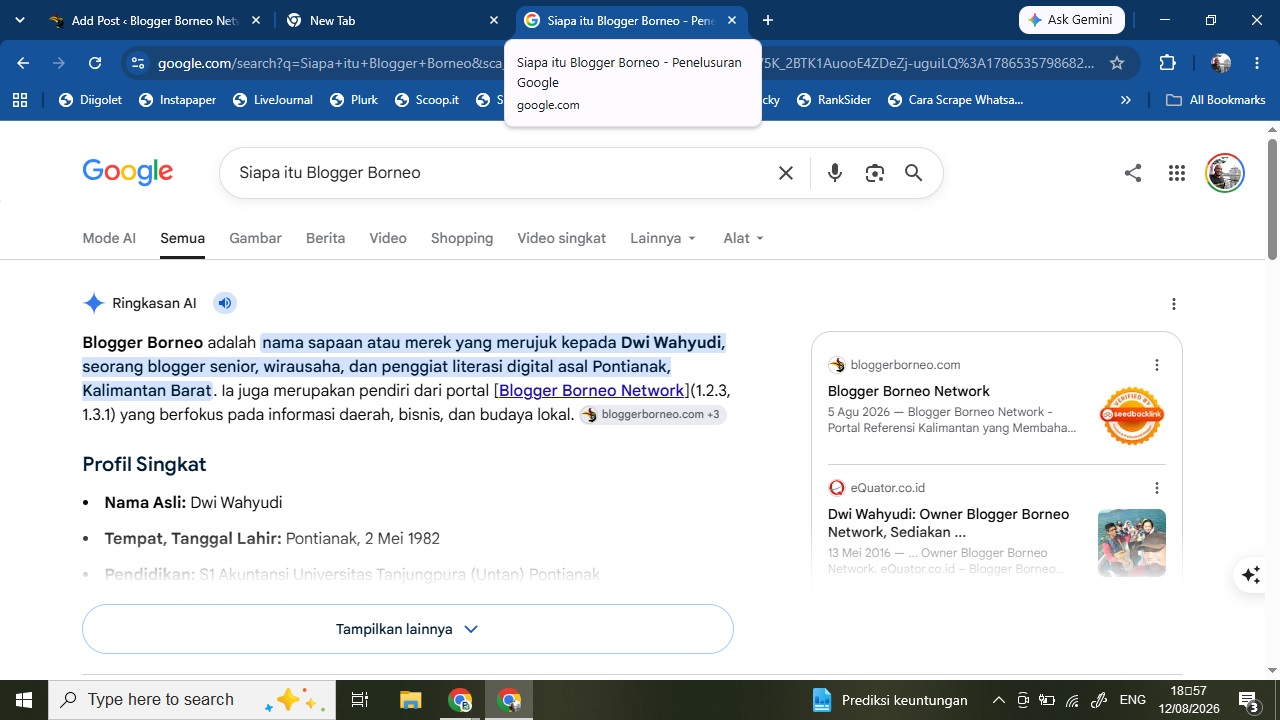Reload the current page

pos(95,63)
